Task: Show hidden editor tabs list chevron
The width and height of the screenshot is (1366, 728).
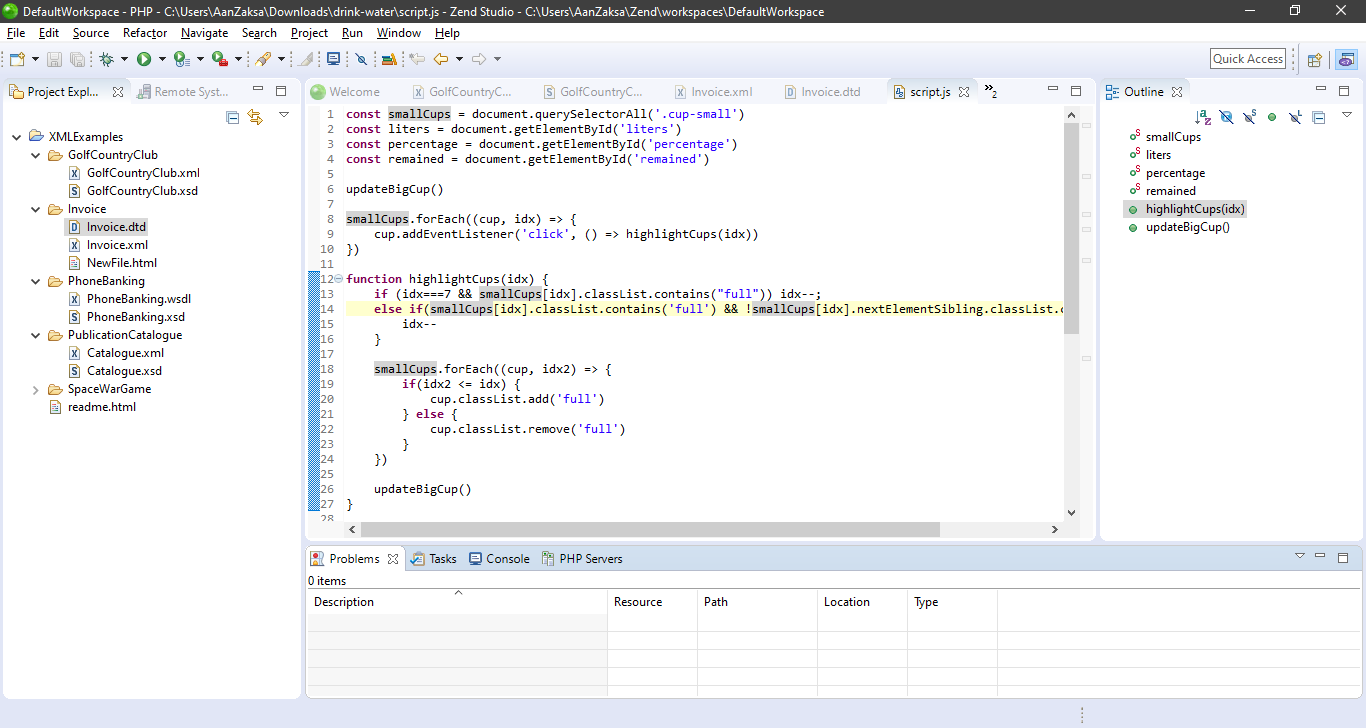Action: coord(990,91)
